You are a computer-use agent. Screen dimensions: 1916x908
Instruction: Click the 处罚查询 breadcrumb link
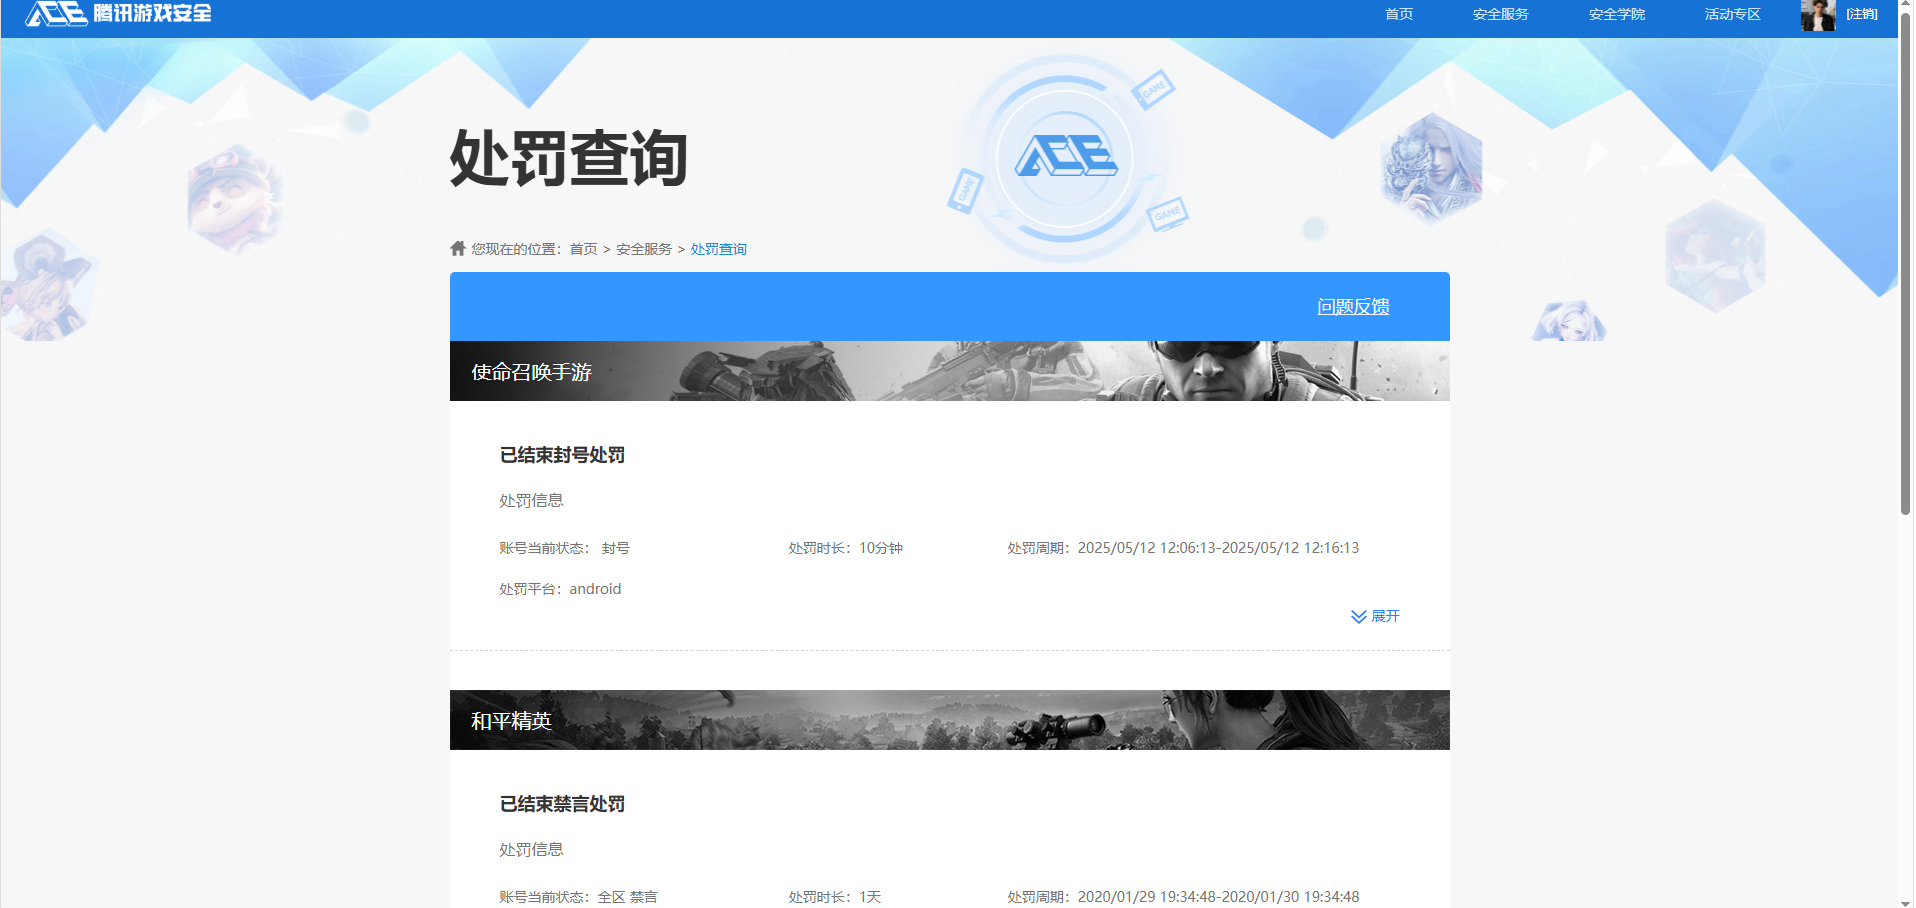[x=718, y=249]
